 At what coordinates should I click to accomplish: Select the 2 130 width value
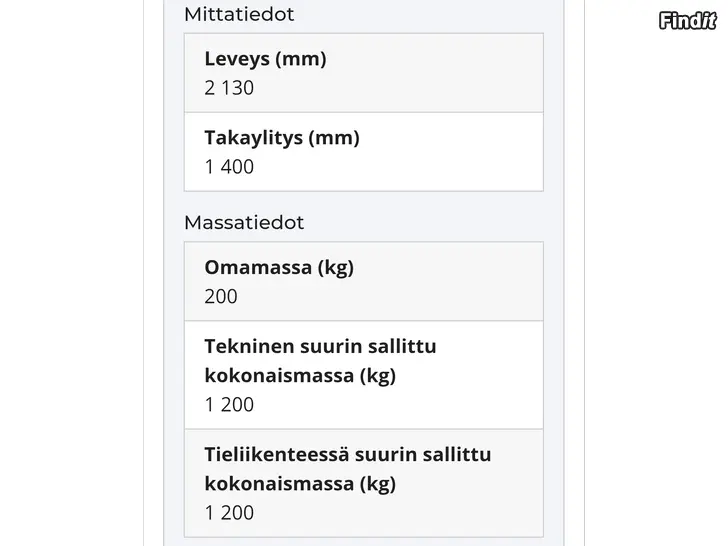[x=229, y=88]
